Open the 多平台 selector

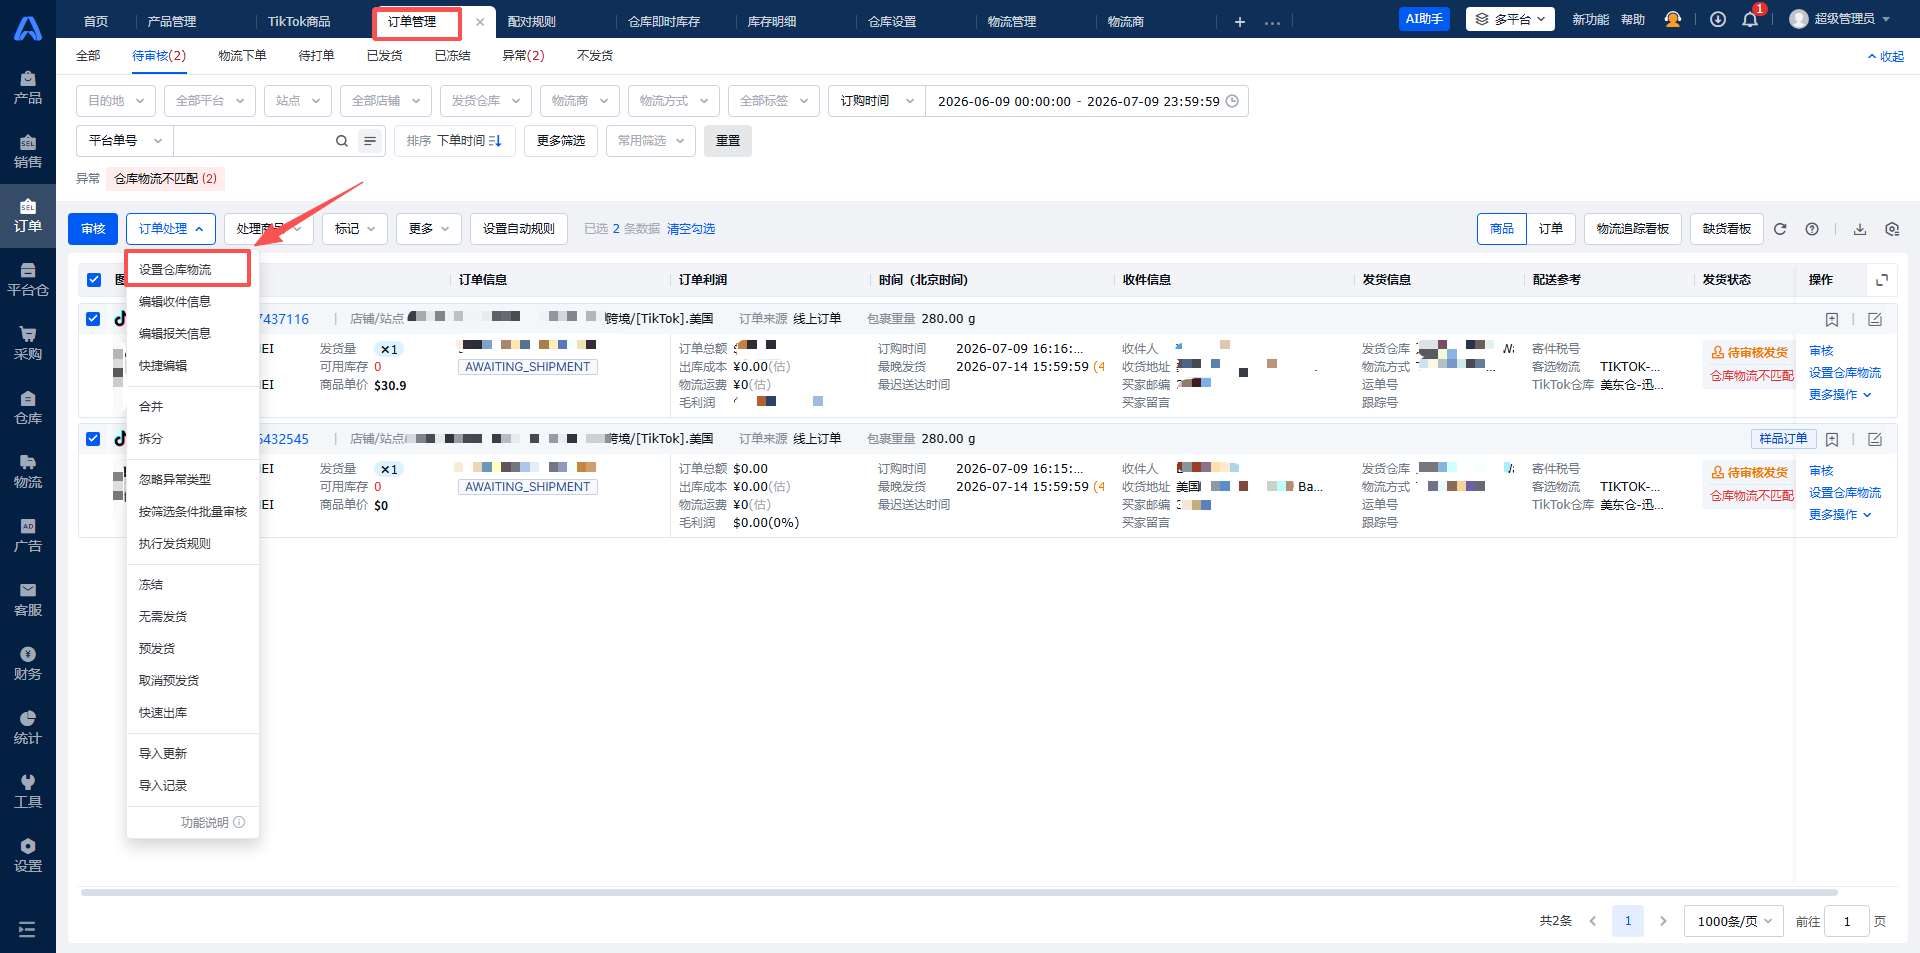tap(1510, 19)
